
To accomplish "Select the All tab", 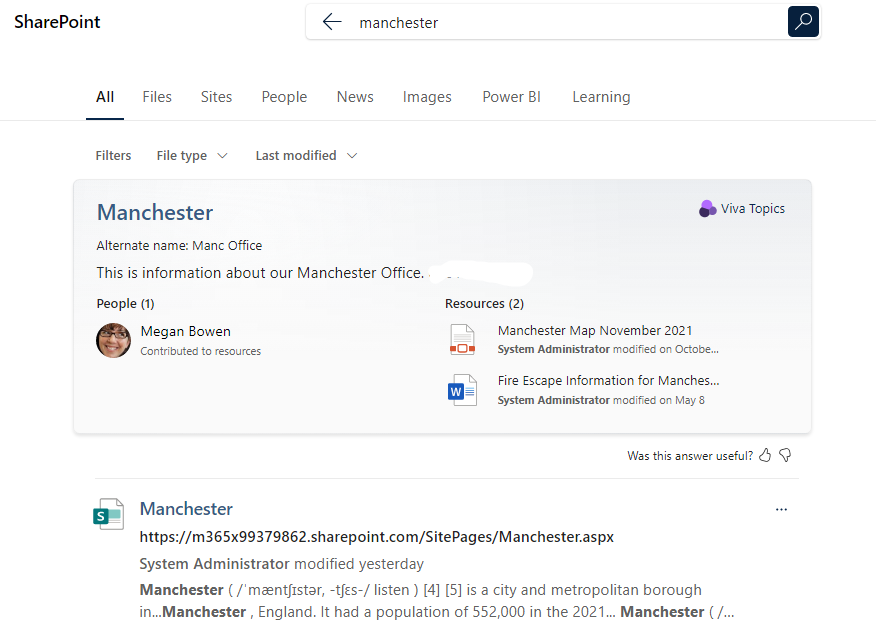I will pyautogui.click(x=105, y=97).
